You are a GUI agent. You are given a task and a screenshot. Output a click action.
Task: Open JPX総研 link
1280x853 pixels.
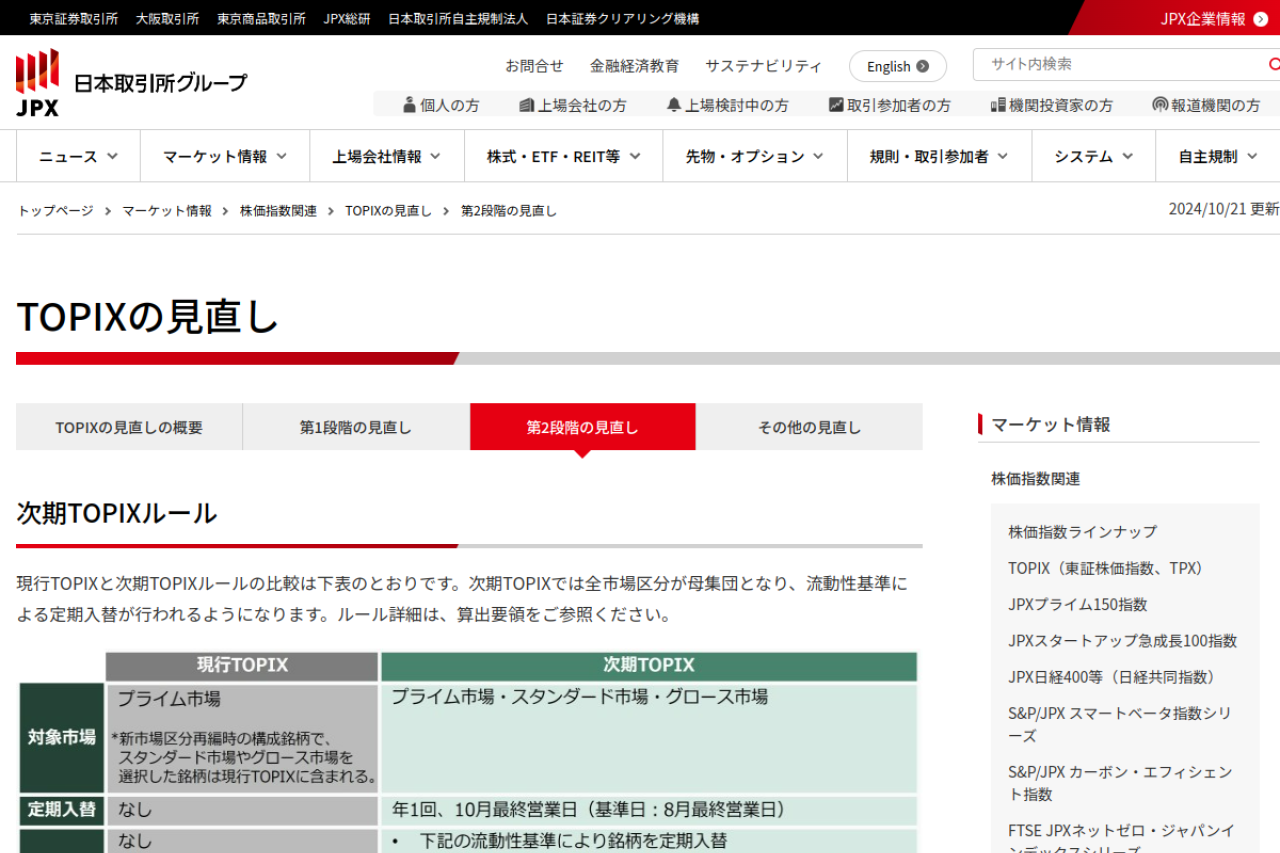[x=347, y=19]
